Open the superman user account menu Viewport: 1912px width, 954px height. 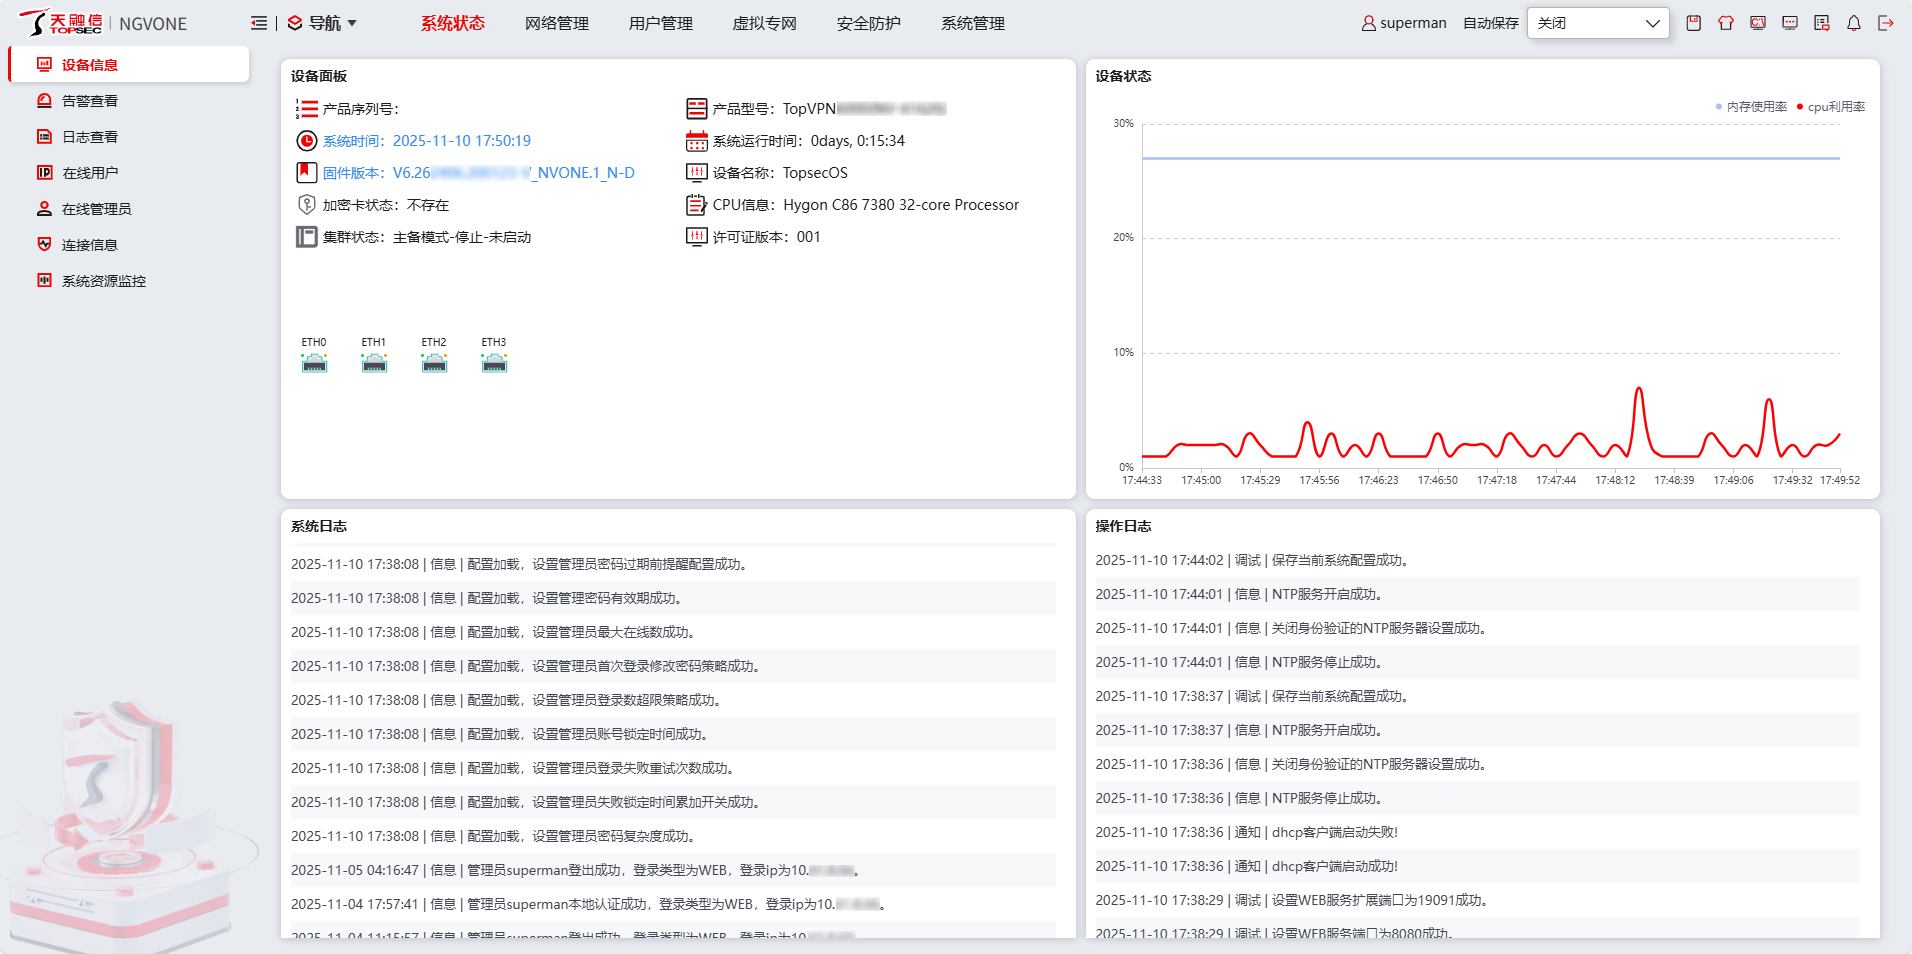pos(1404,23)
